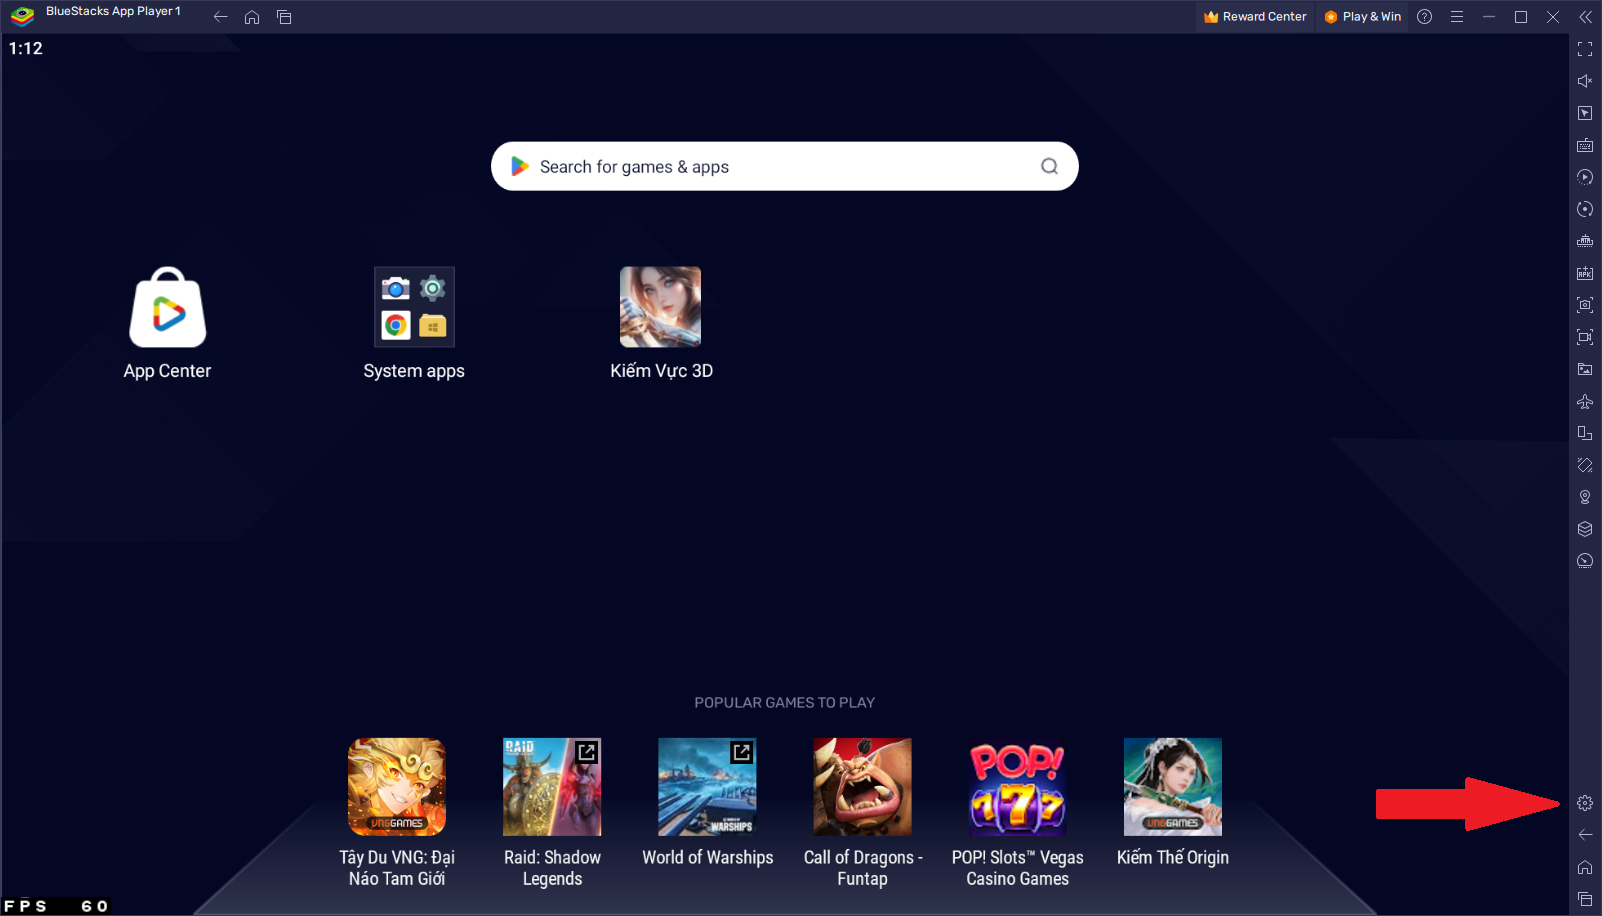This screenshot has width=1602, height=916.
Task: Open the macro recorder play icon
Action: click(1585, 177)
